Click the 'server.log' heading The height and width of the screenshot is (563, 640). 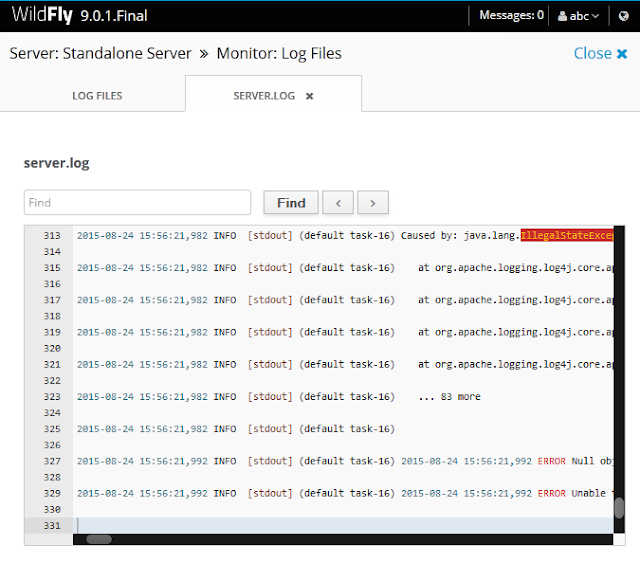(56, 163)
